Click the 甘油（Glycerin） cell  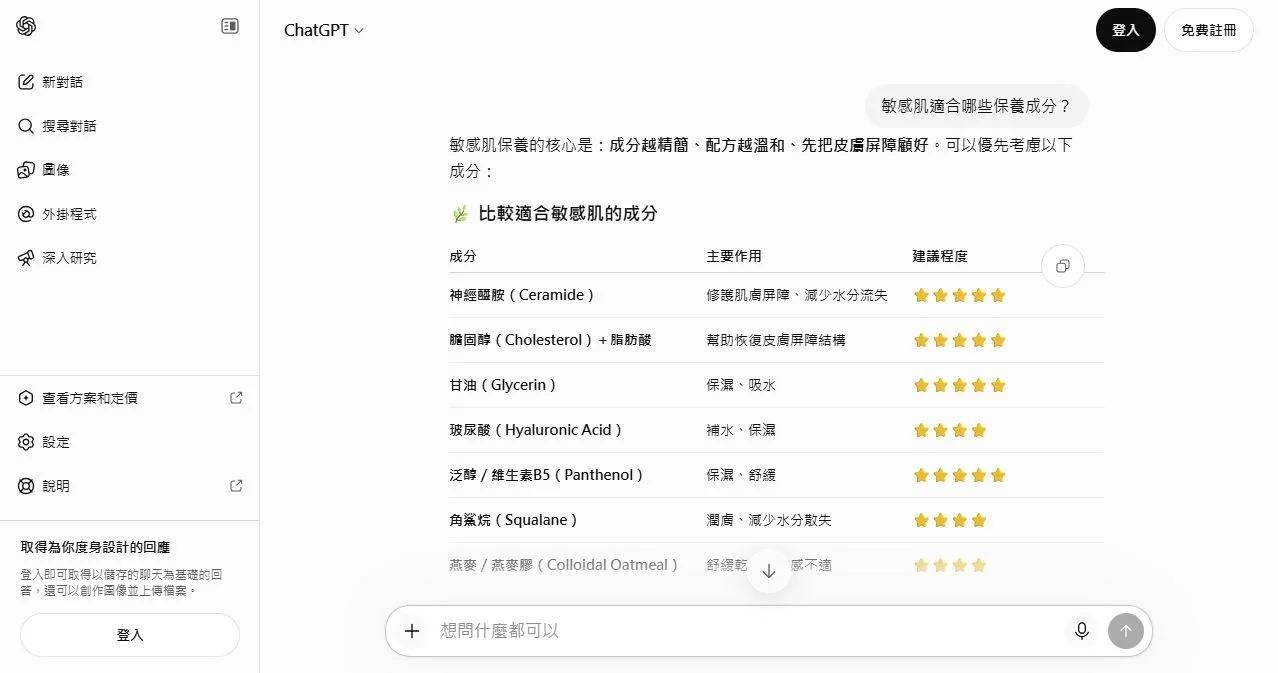click(503, 385)
